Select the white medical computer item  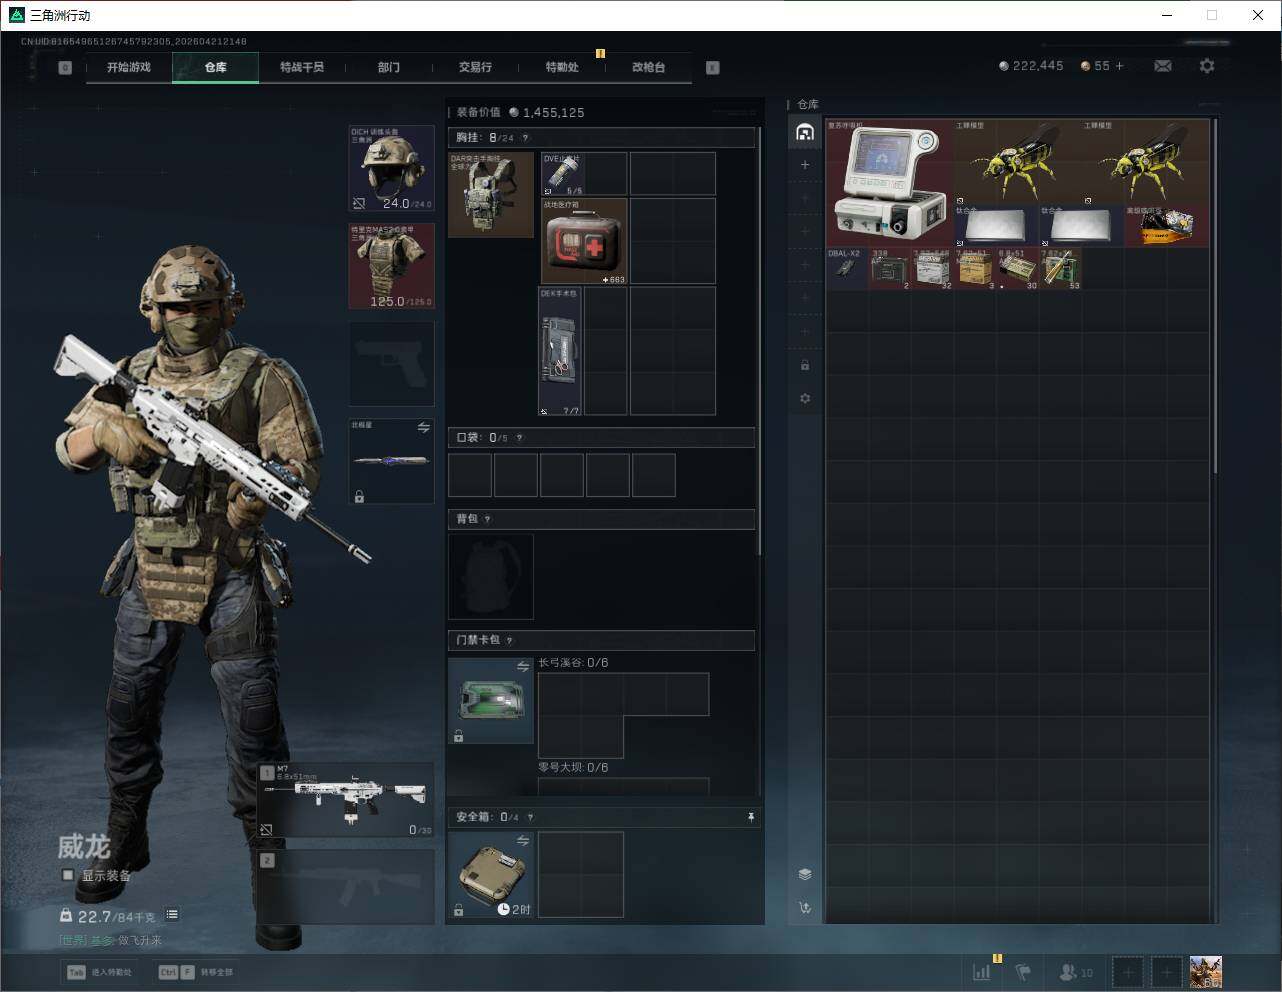tap(889, 183)
